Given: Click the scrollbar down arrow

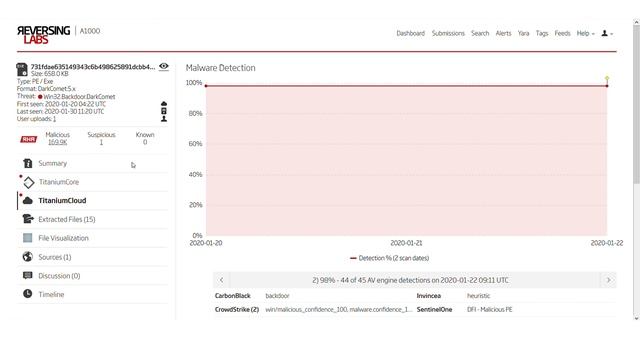Looking at the screenshot, I should pyautogui.click(x=636, y=318).
